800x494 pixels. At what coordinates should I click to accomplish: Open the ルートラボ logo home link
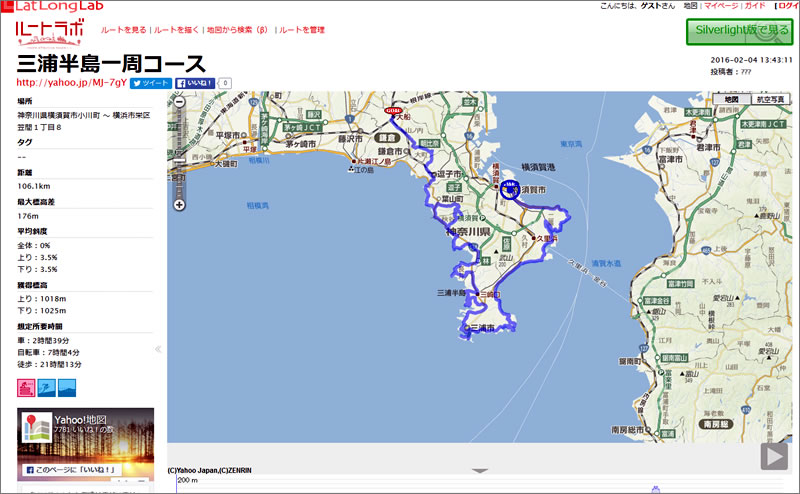click(49, 33)
